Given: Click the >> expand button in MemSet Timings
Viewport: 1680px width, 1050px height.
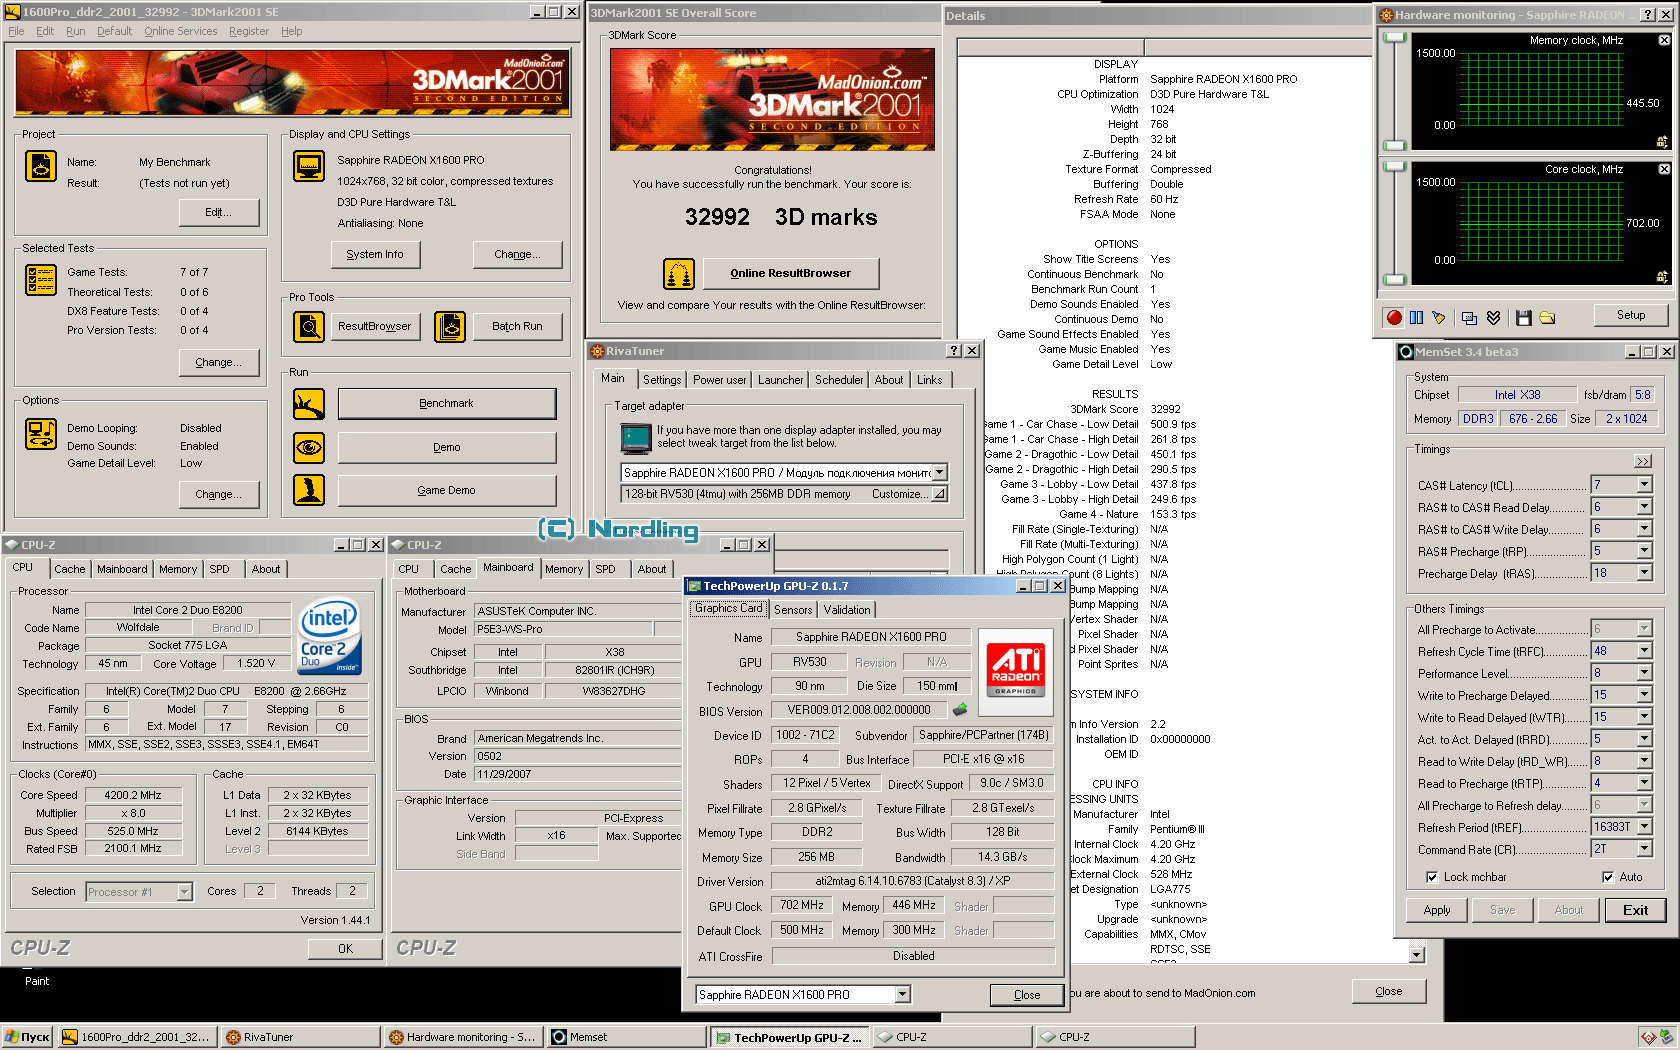Looking at the screenshot, I should (1643, 461).
